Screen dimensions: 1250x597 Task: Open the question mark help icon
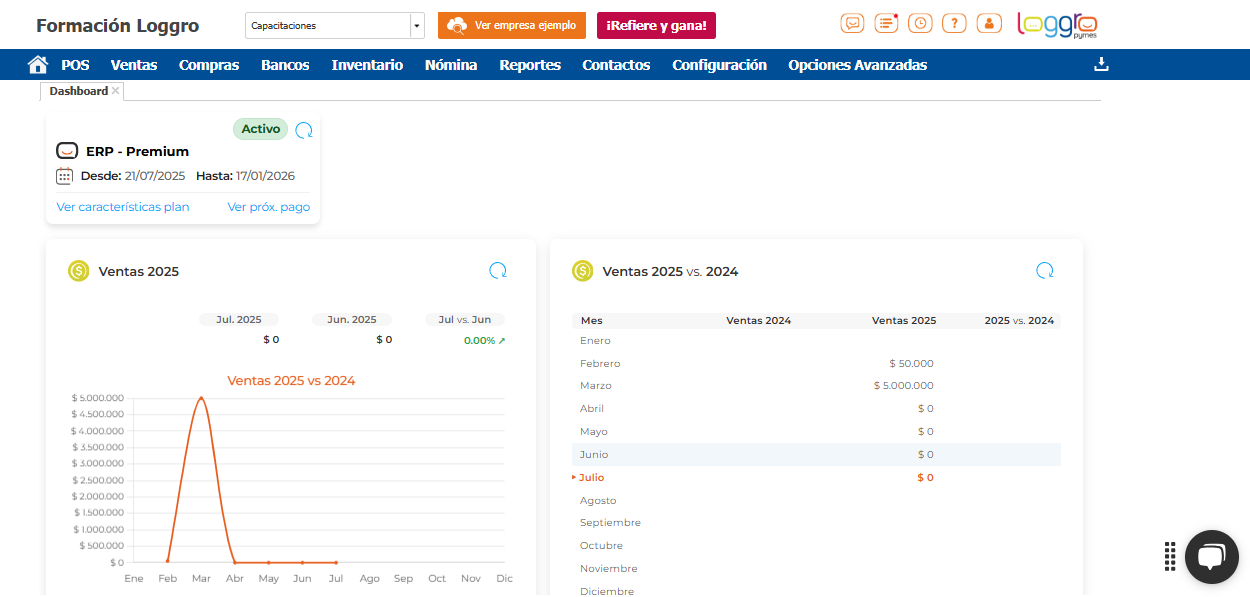[x=954, y=23]
